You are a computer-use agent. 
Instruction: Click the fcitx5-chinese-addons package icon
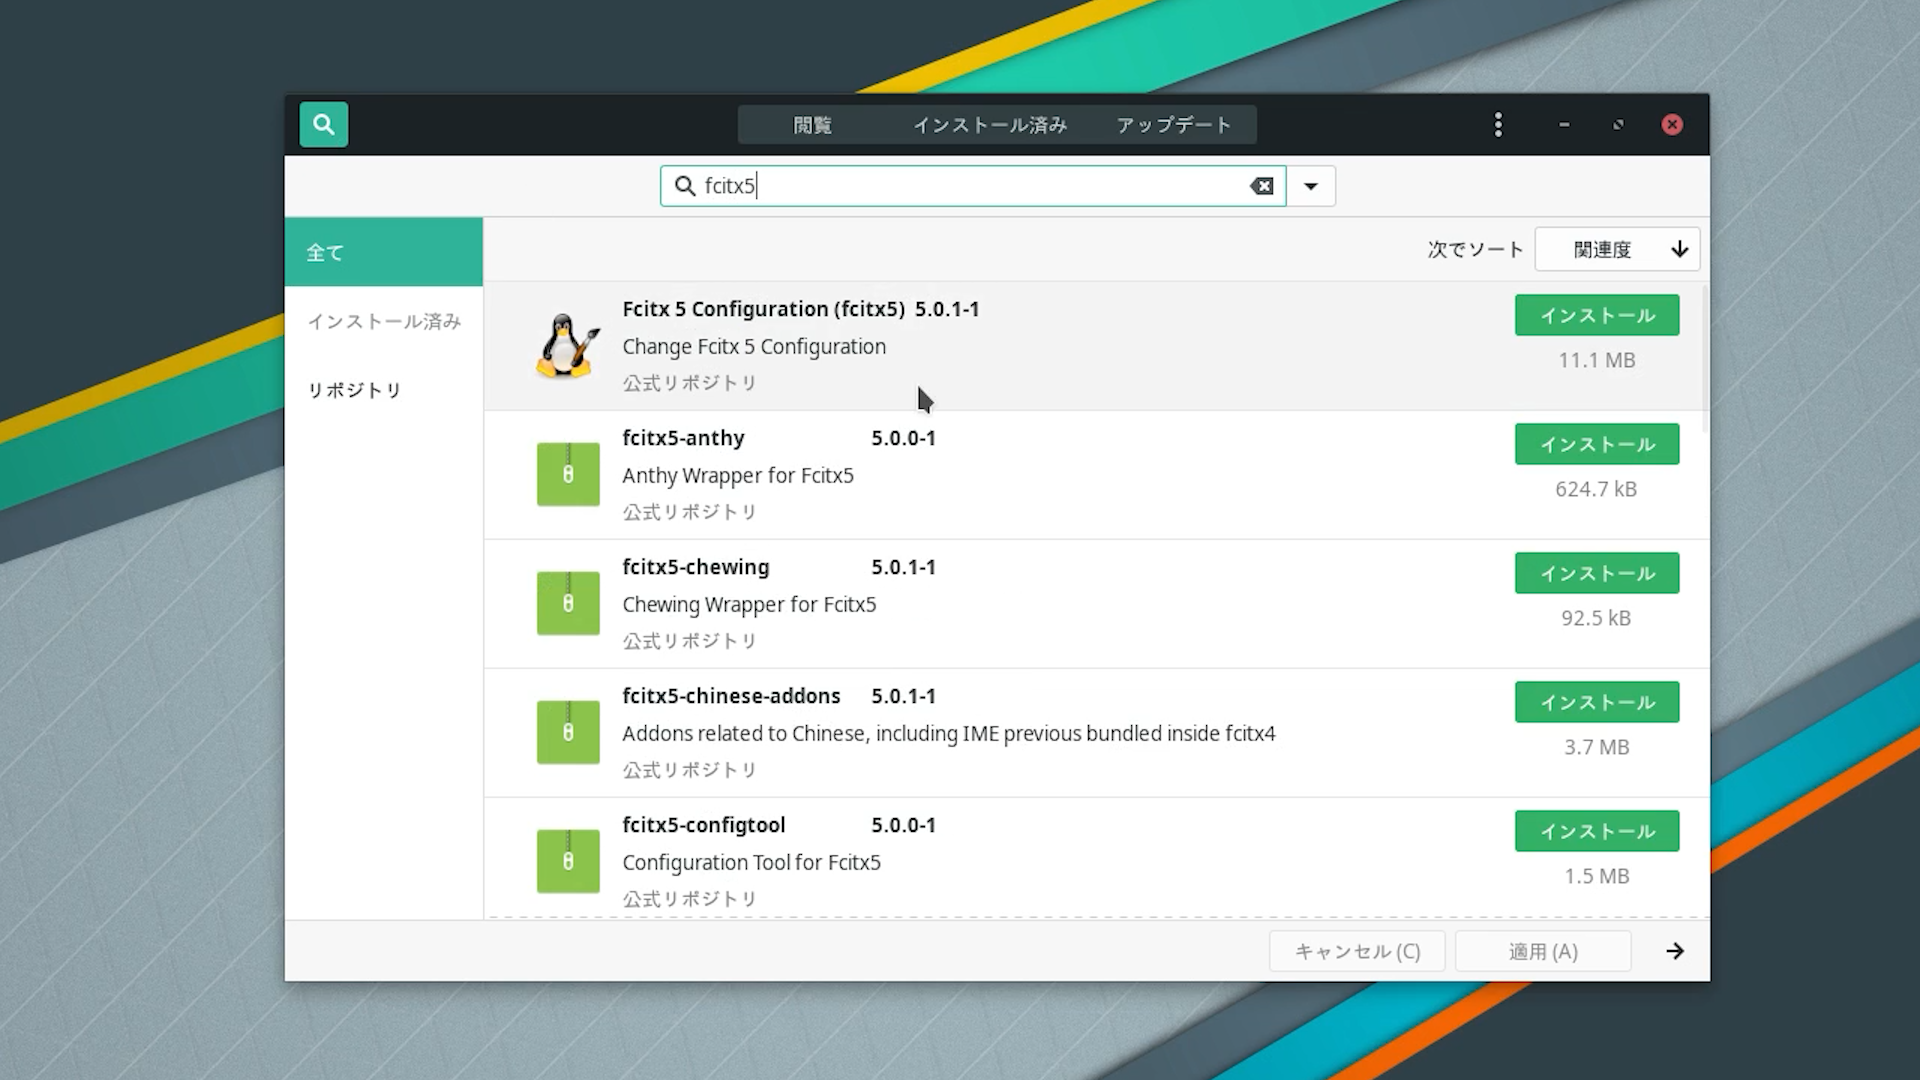coord(567,732)
